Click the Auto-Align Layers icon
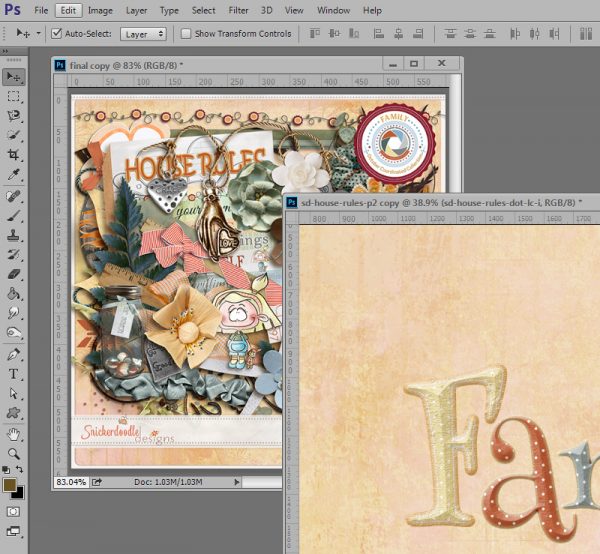The image size is (600, 554). coord(586,34)
